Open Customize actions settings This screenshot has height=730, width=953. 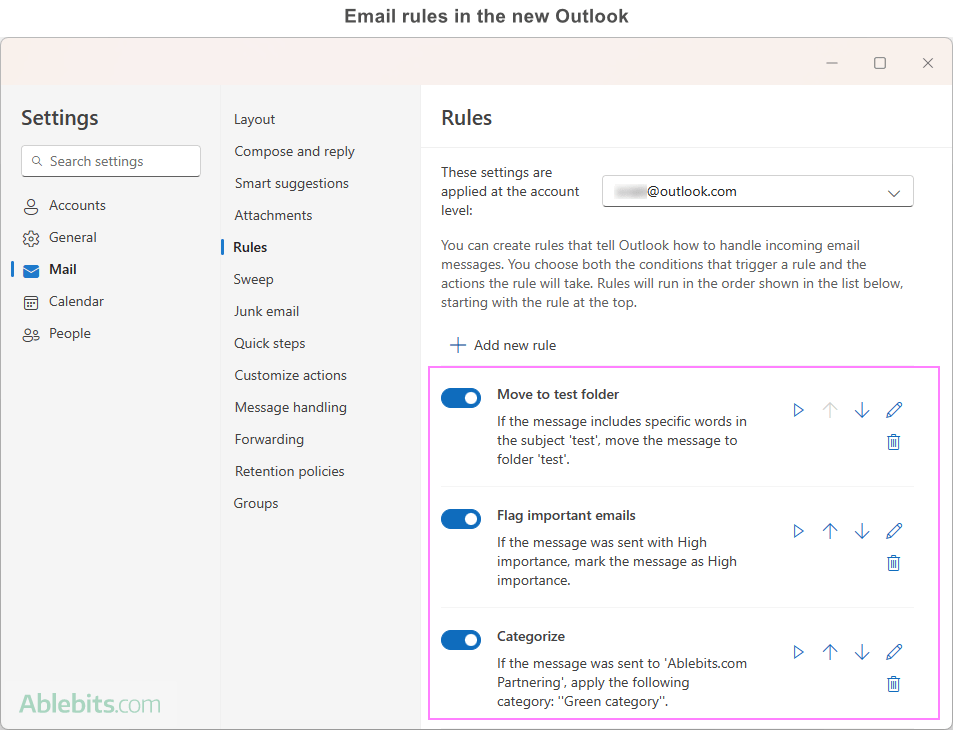coord(291,376)
